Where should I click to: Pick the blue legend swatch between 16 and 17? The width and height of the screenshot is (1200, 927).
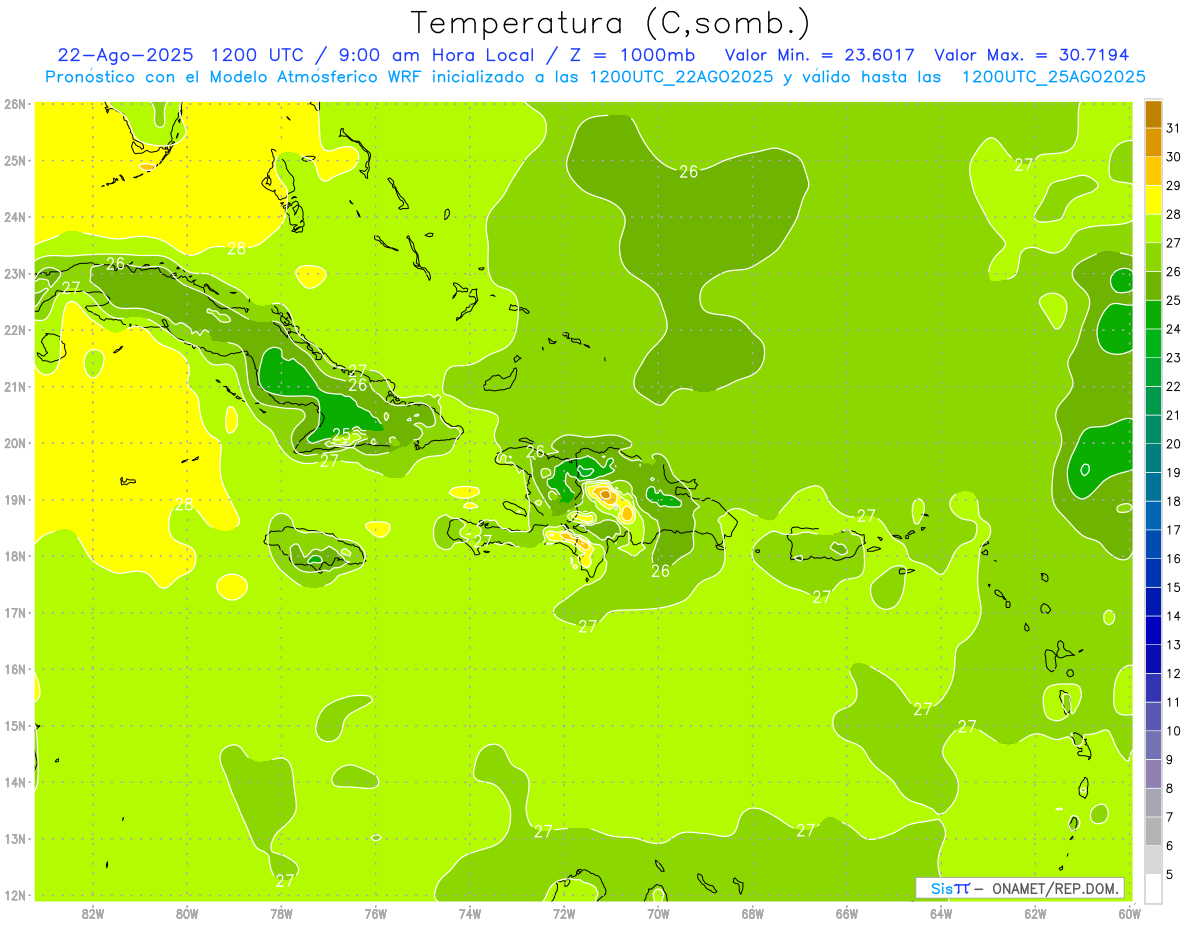pyautogui.click(x=1153, y=544)
